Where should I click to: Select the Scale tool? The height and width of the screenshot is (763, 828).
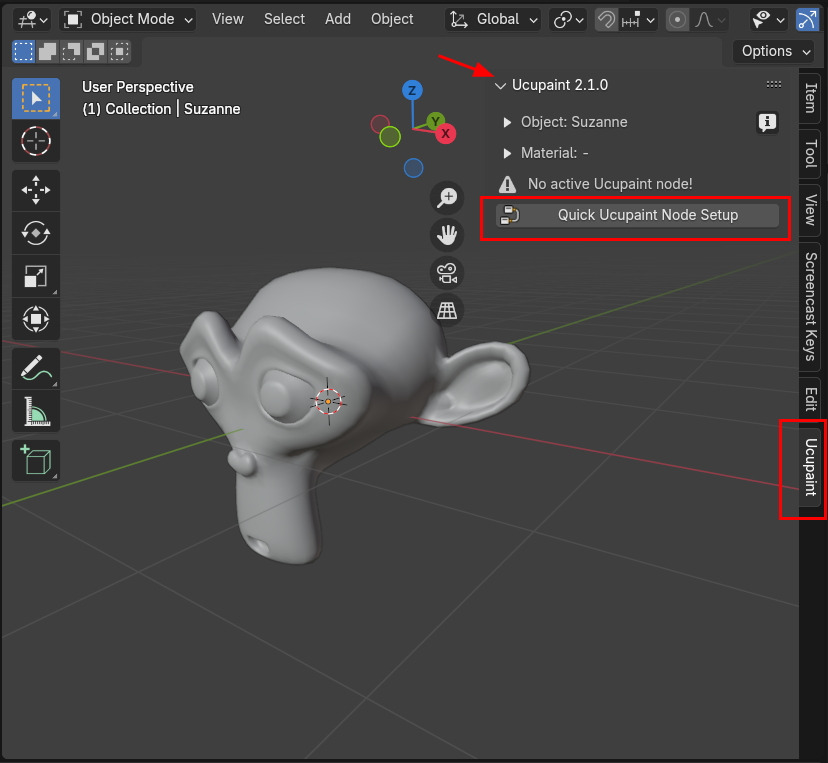(x=36, y=276)
